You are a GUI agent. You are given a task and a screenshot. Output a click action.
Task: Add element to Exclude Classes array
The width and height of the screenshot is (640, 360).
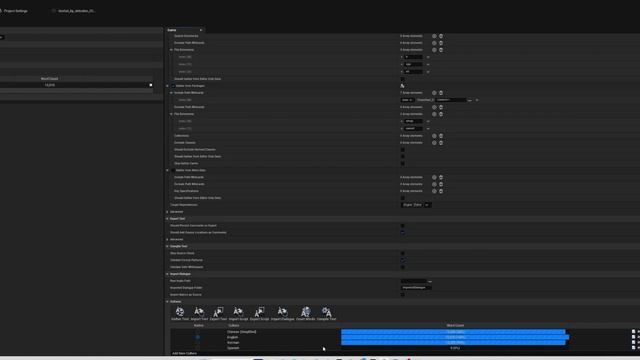point(434,142)
